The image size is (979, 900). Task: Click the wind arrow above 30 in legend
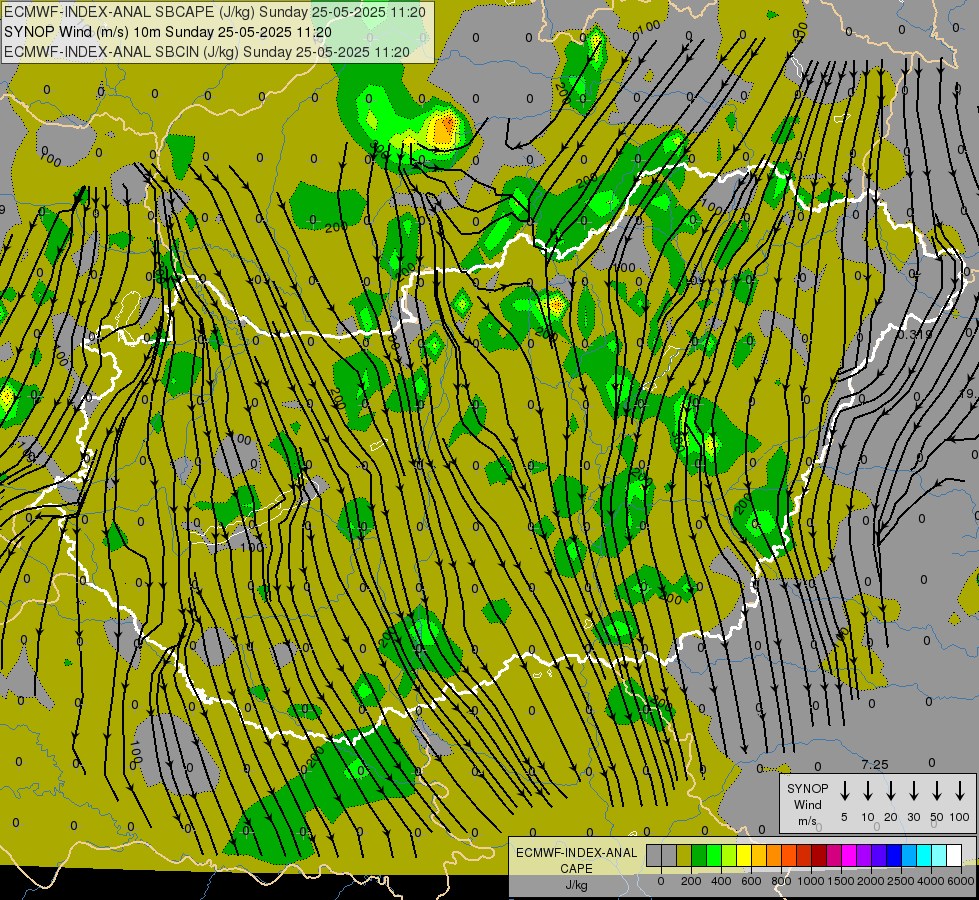point(913,791)
